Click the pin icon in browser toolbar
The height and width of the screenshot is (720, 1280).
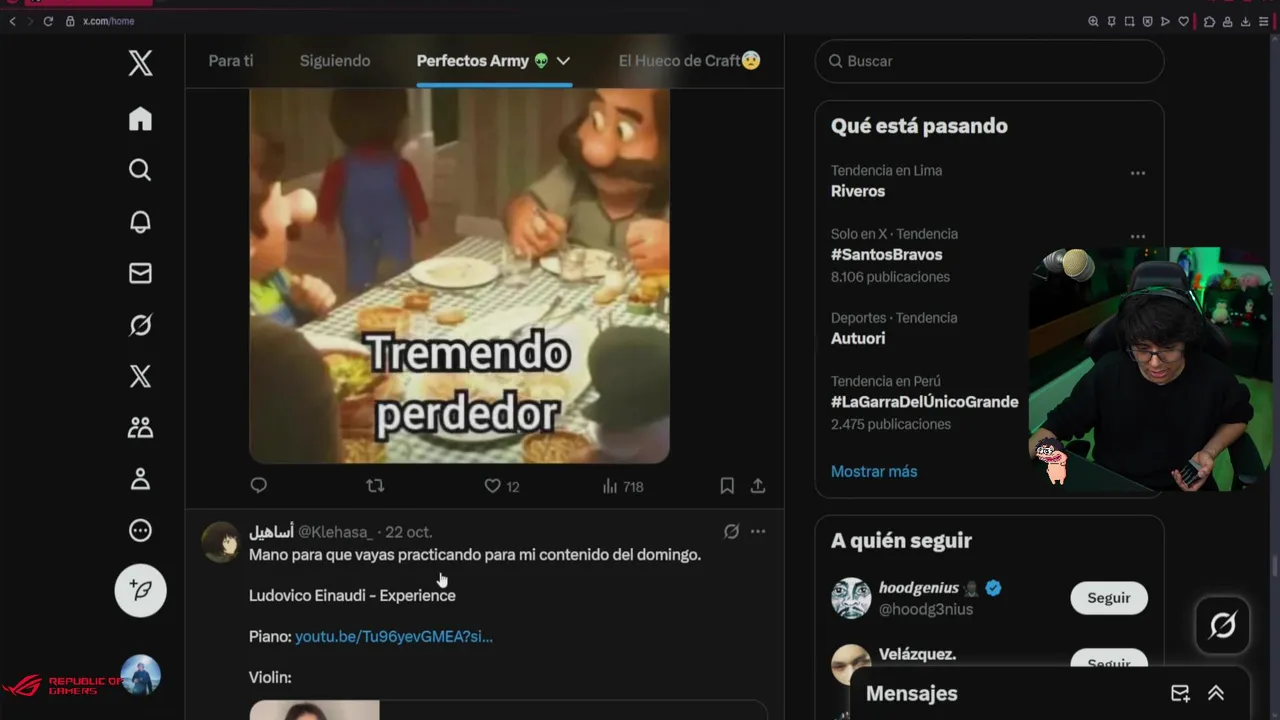click(x=1111, y=21)
